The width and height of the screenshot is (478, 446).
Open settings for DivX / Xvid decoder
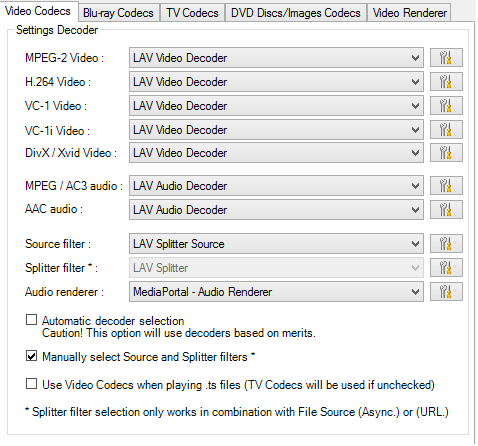(446, 153)
